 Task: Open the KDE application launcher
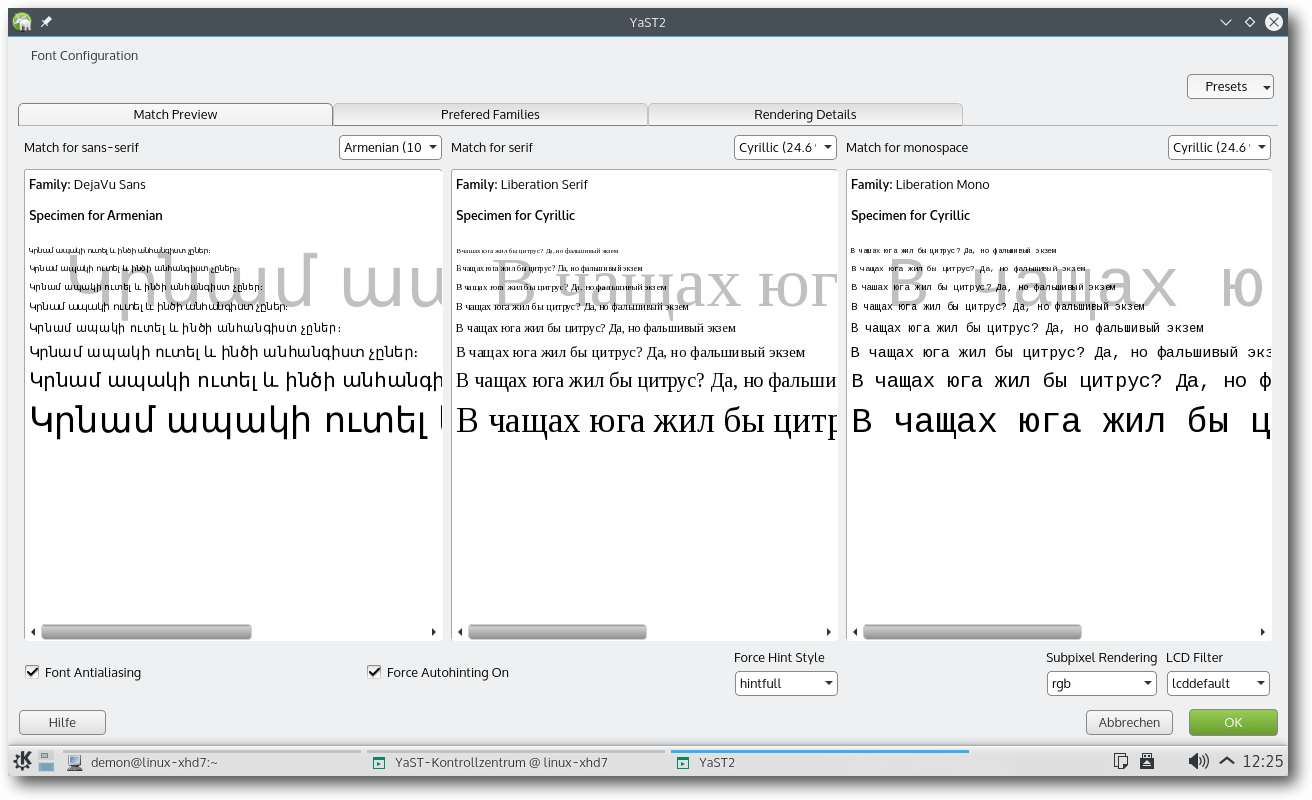(x=21, y=762)
